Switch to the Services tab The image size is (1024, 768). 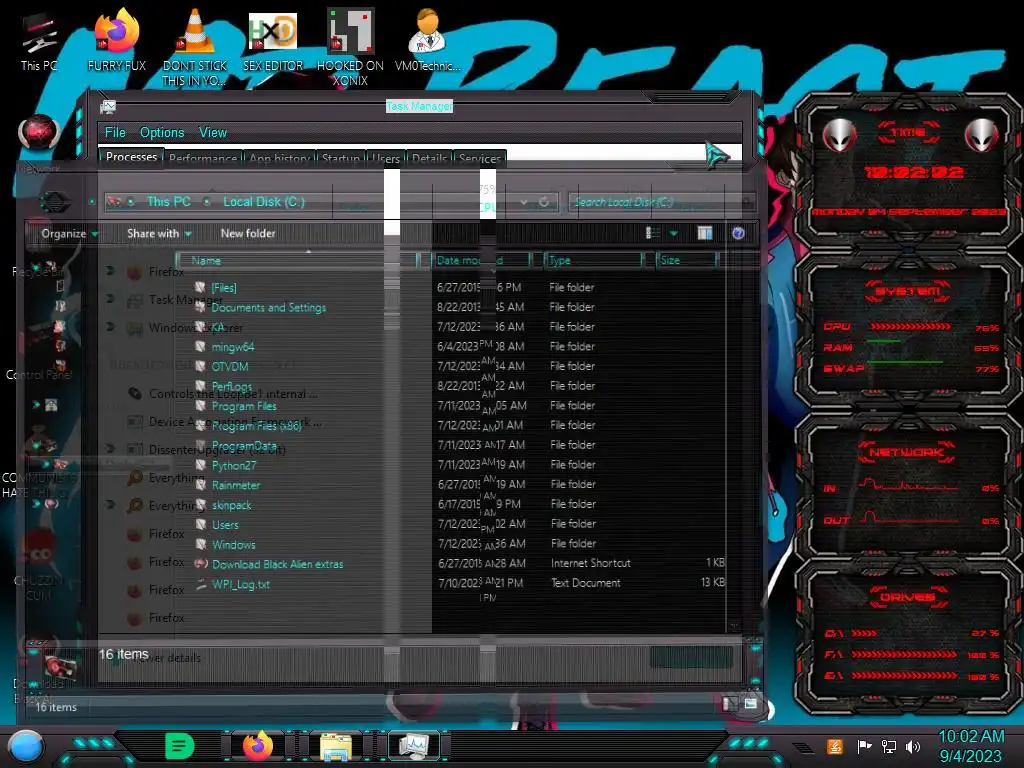(480, 158)
